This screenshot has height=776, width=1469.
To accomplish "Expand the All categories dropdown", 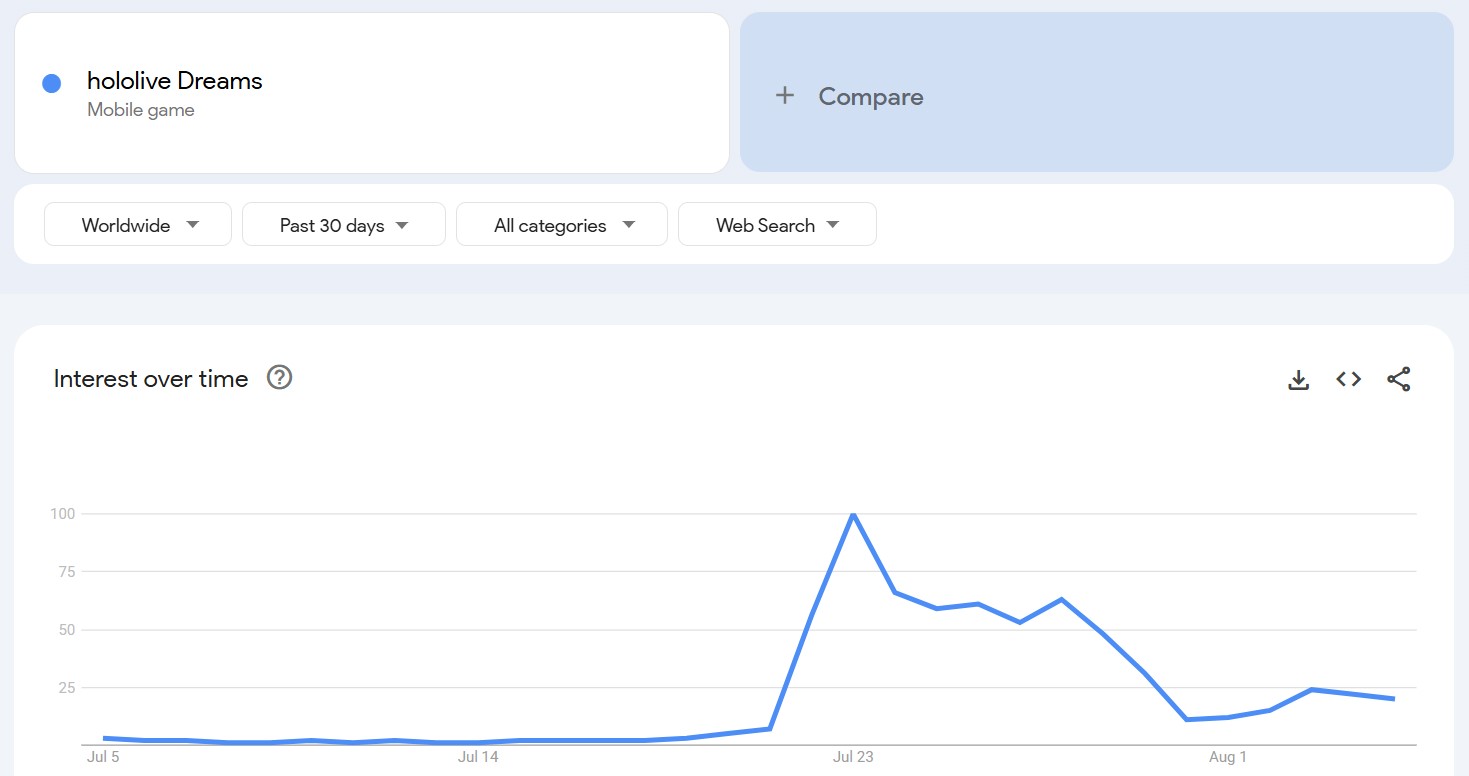I will pos(562,224).
